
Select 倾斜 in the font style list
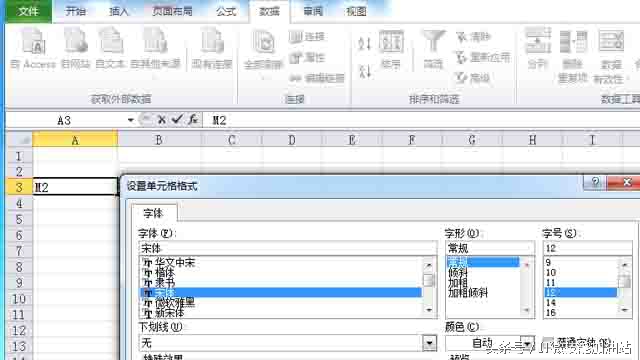pos(483,272)
